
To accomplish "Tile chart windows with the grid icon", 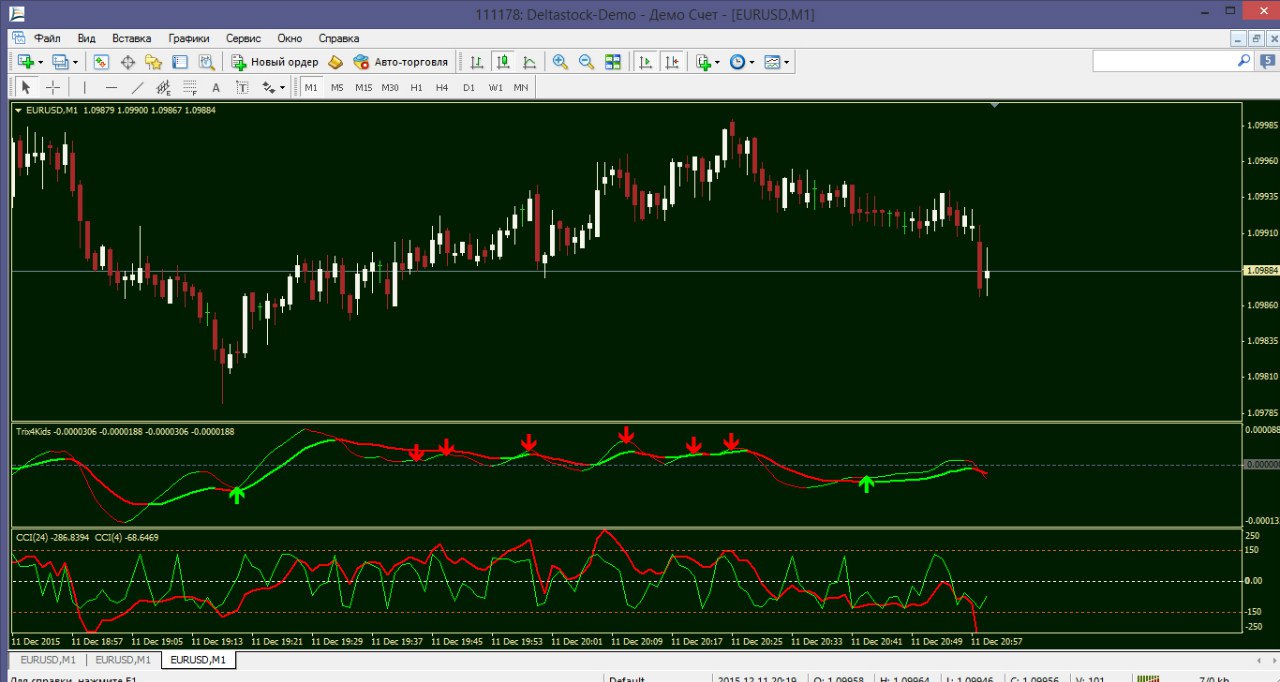I will [612, 62].
